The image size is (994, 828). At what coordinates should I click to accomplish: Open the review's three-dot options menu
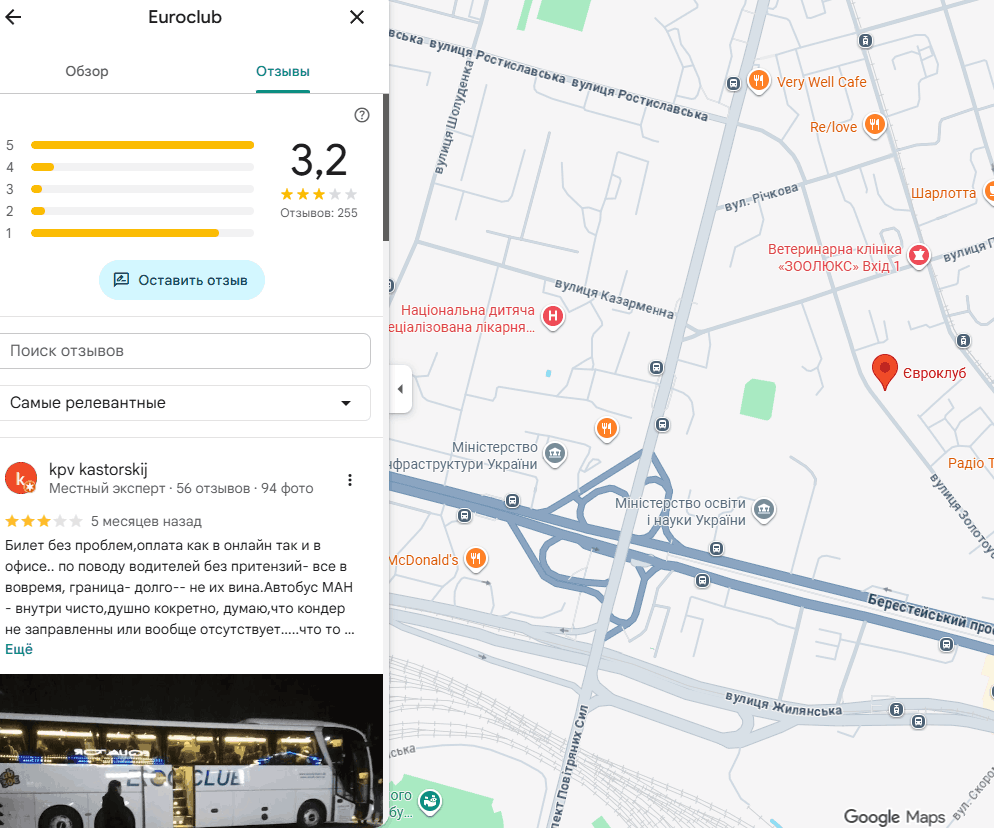pos(350,480)
